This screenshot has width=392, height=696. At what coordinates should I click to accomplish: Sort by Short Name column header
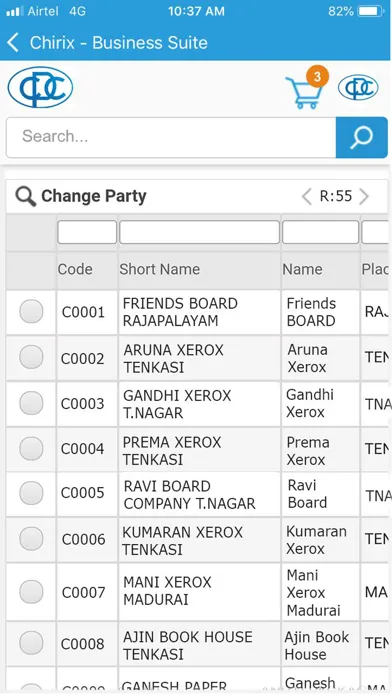point(160,269)
